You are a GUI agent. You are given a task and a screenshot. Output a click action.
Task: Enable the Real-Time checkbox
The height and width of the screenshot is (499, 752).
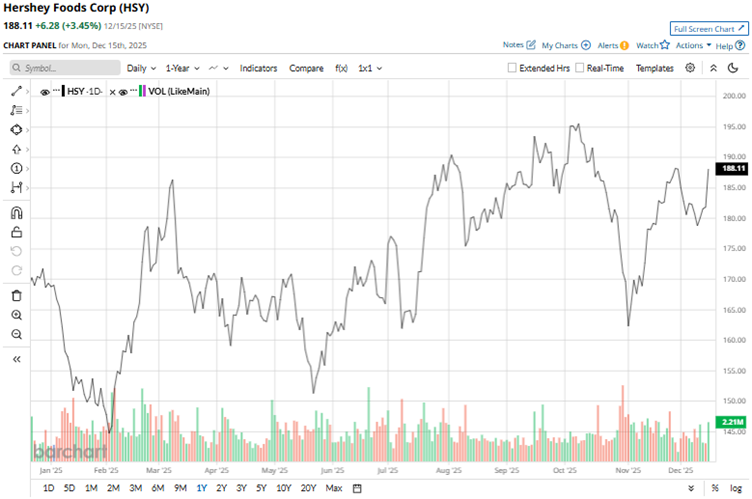click(579, 68)
